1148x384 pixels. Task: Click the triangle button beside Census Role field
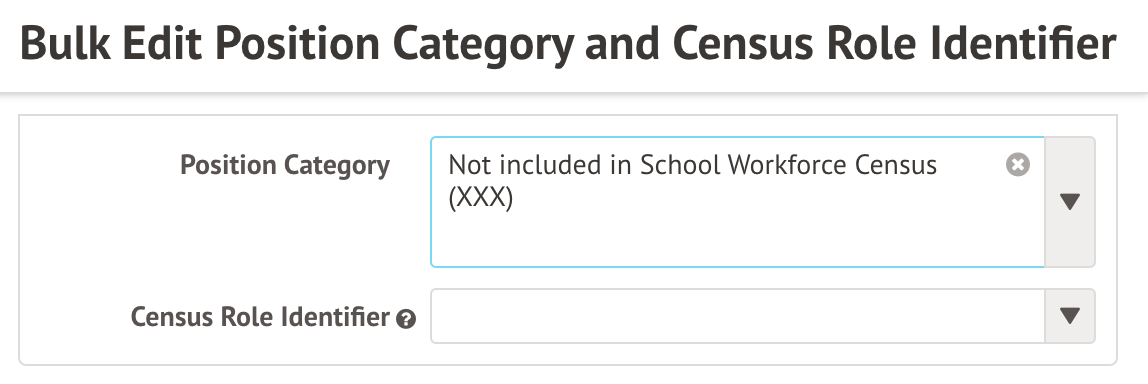pos(1070,316)
